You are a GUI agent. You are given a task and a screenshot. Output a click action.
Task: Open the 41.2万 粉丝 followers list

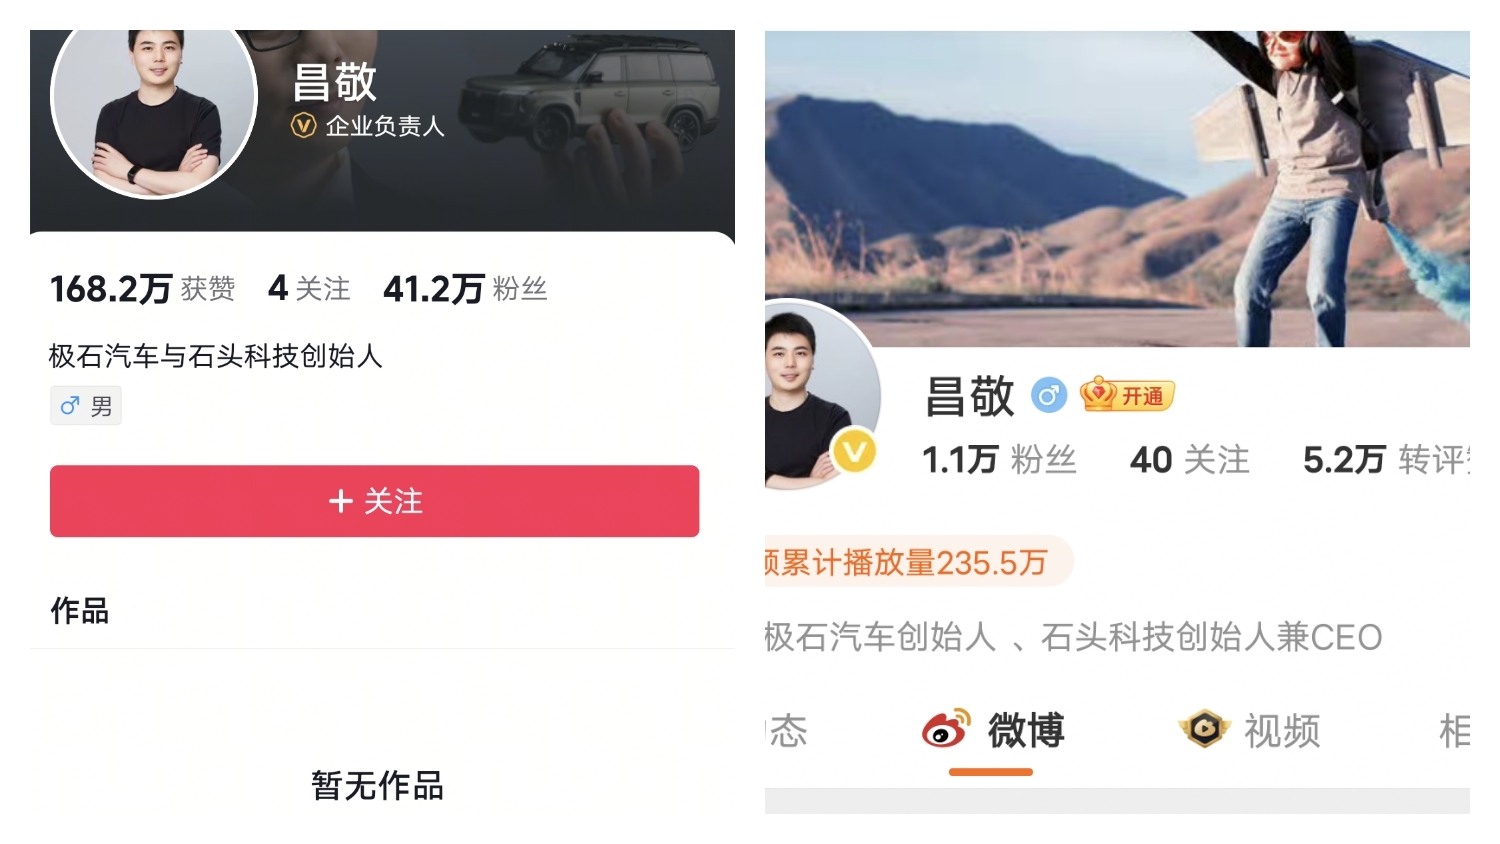tap(465, 289)
